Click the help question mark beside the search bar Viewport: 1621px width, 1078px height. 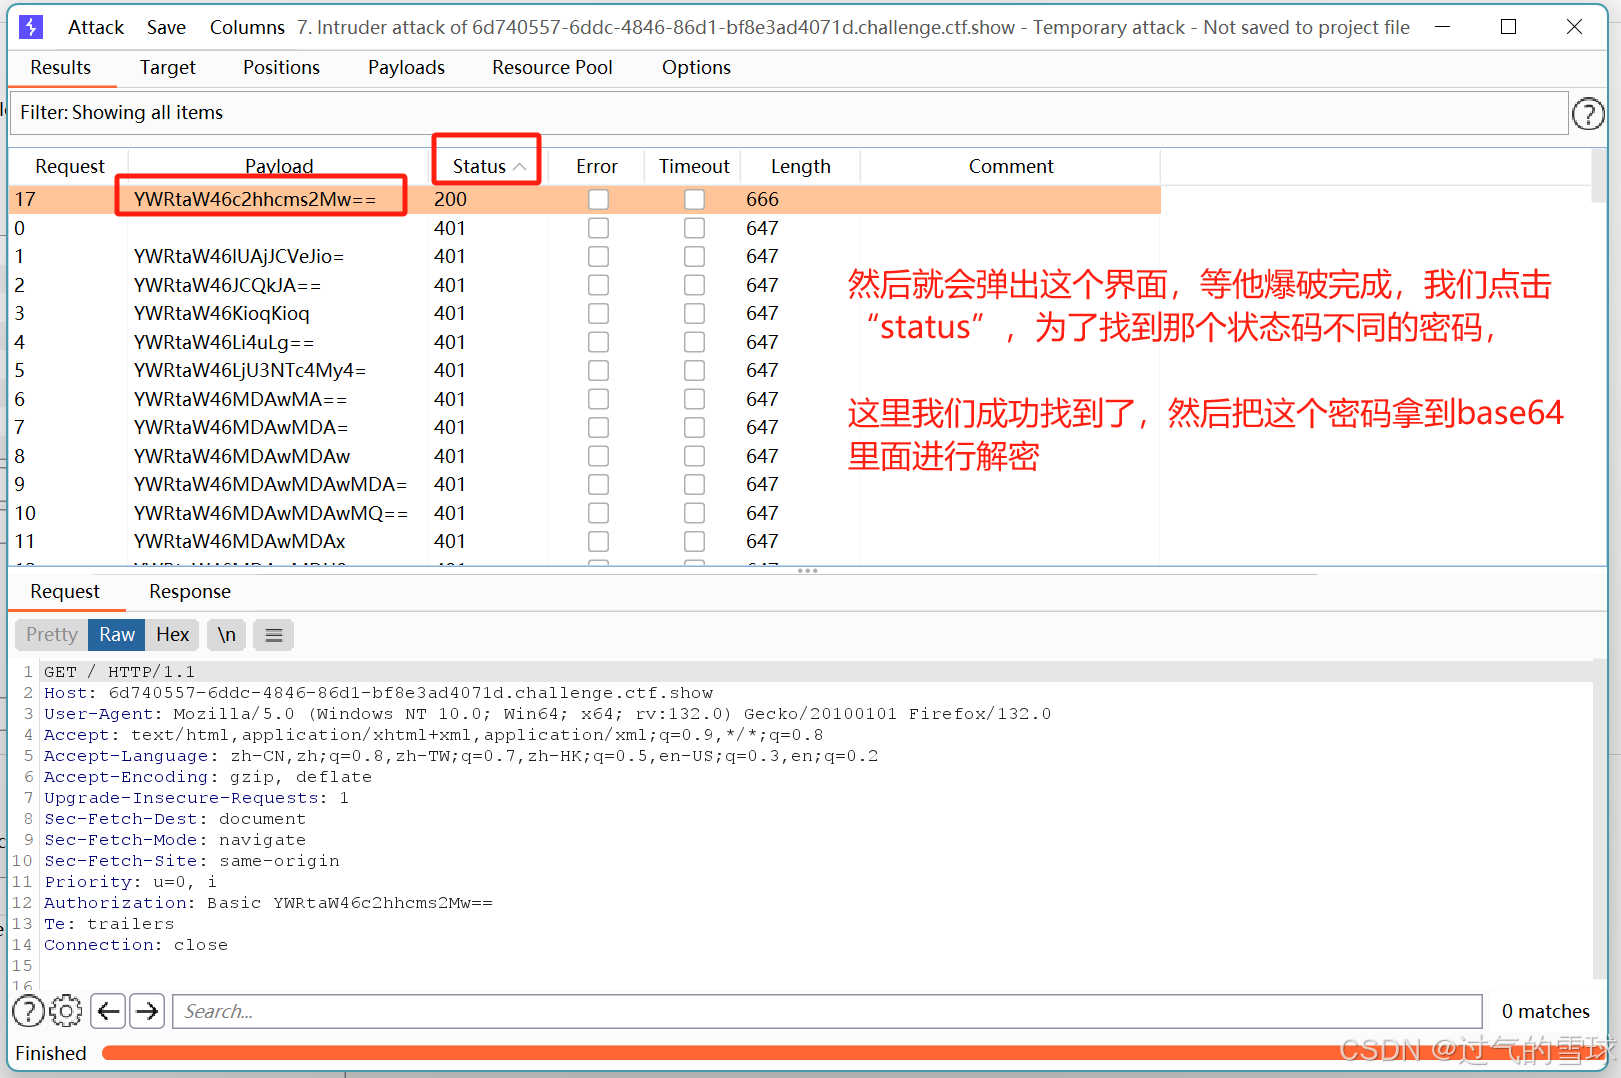tap(28, 1011)
